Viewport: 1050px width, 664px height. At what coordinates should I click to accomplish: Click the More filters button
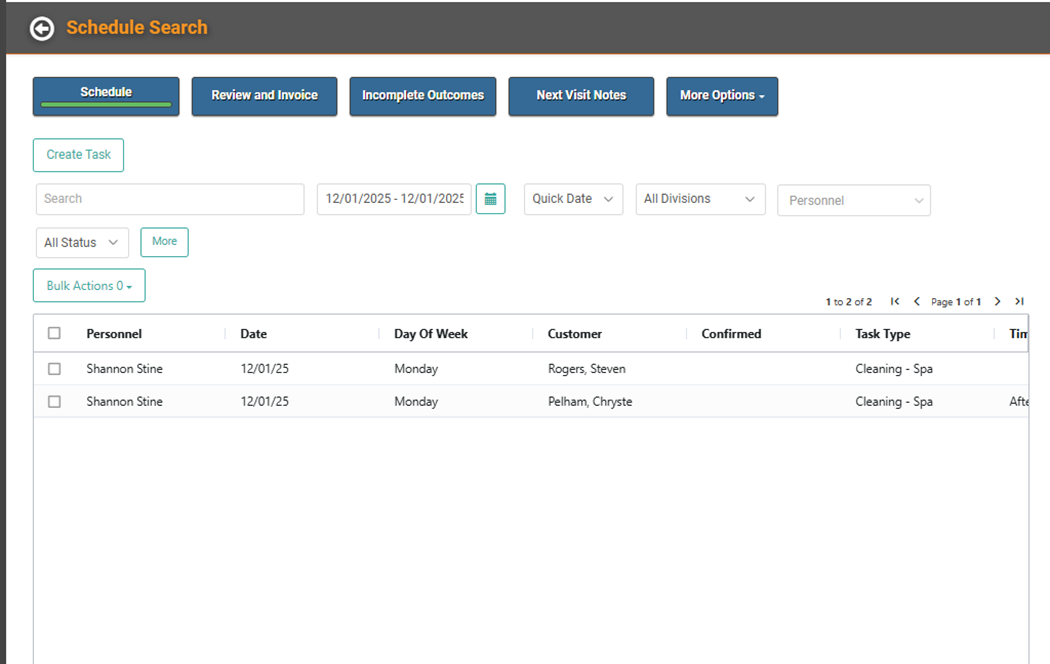[164, 242]
